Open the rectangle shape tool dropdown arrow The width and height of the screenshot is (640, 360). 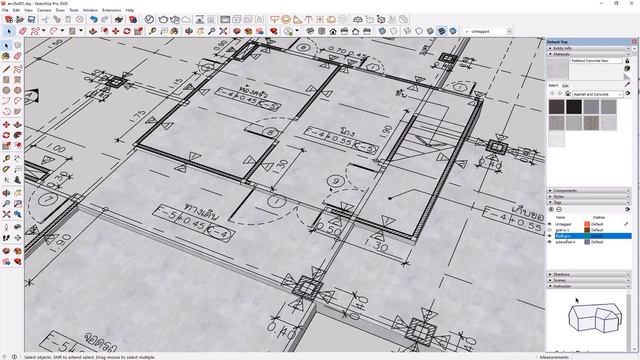[80, 31]
